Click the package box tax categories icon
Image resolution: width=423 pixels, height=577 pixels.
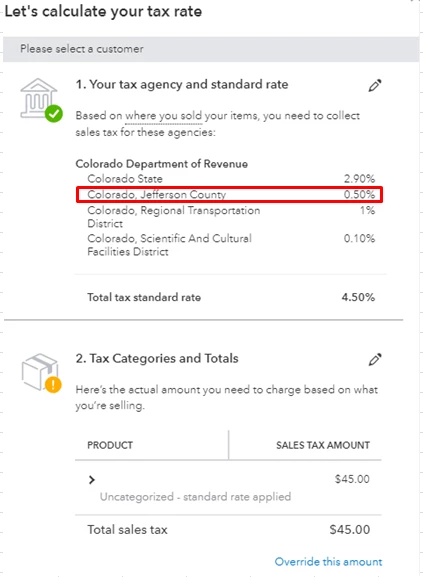click(x=39, y=372)
